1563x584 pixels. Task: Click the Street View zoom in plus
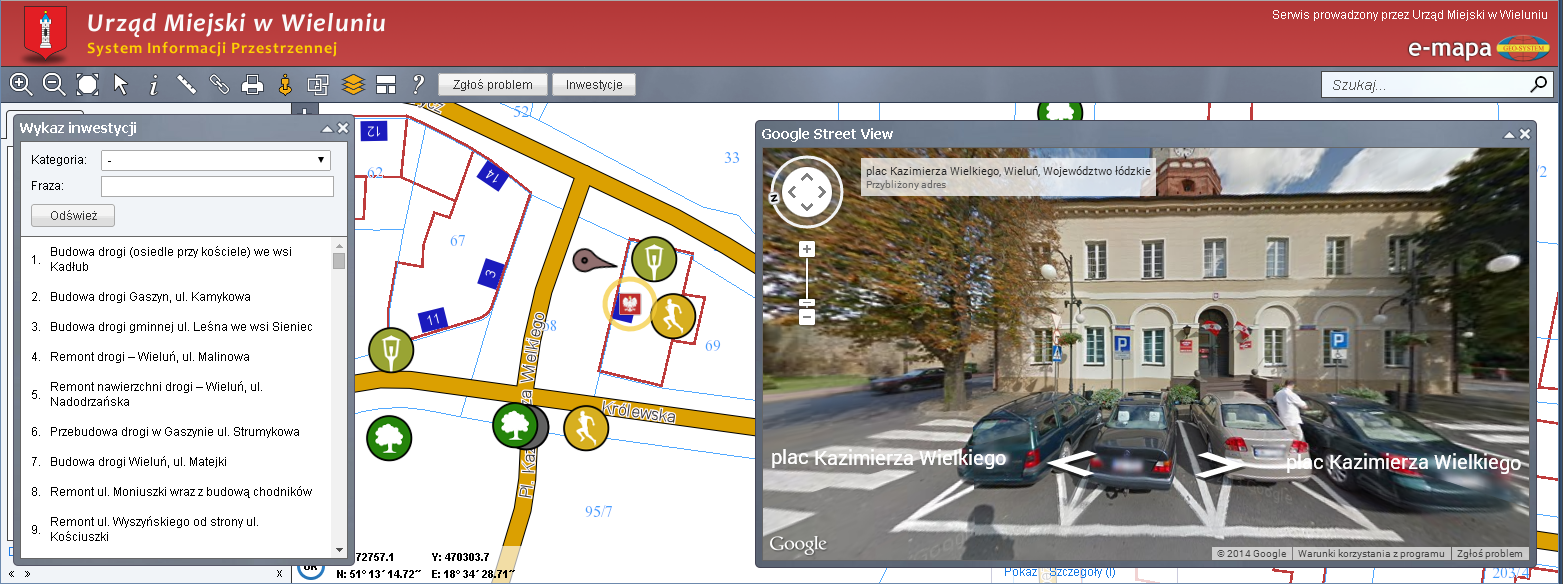tap(807, 249)
